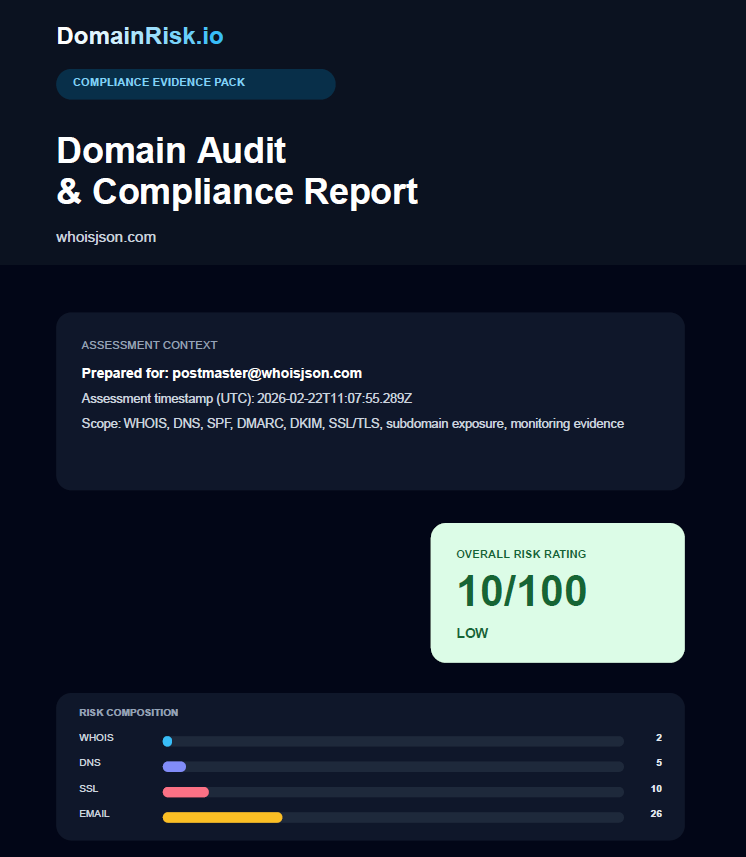746x857 pixels.
Task: Click the WHOIS score value 2
Action: 659,738
